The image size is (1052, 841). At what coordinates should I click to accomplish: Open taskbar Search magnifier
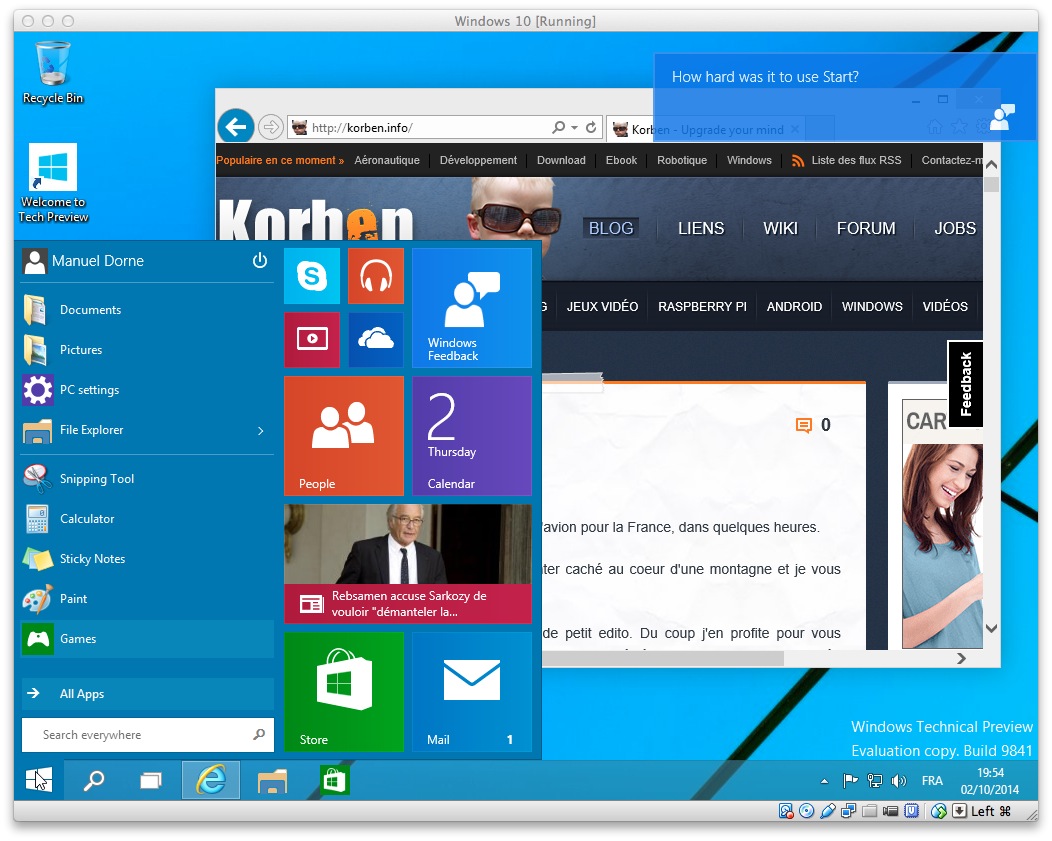tap(94, 780)
